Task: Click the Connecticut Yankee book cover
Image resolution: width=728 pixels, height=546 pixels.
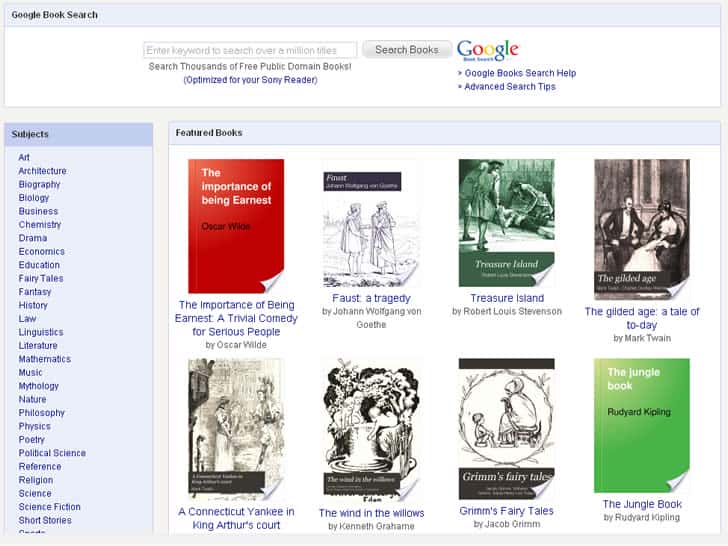Action: [236, 430]
